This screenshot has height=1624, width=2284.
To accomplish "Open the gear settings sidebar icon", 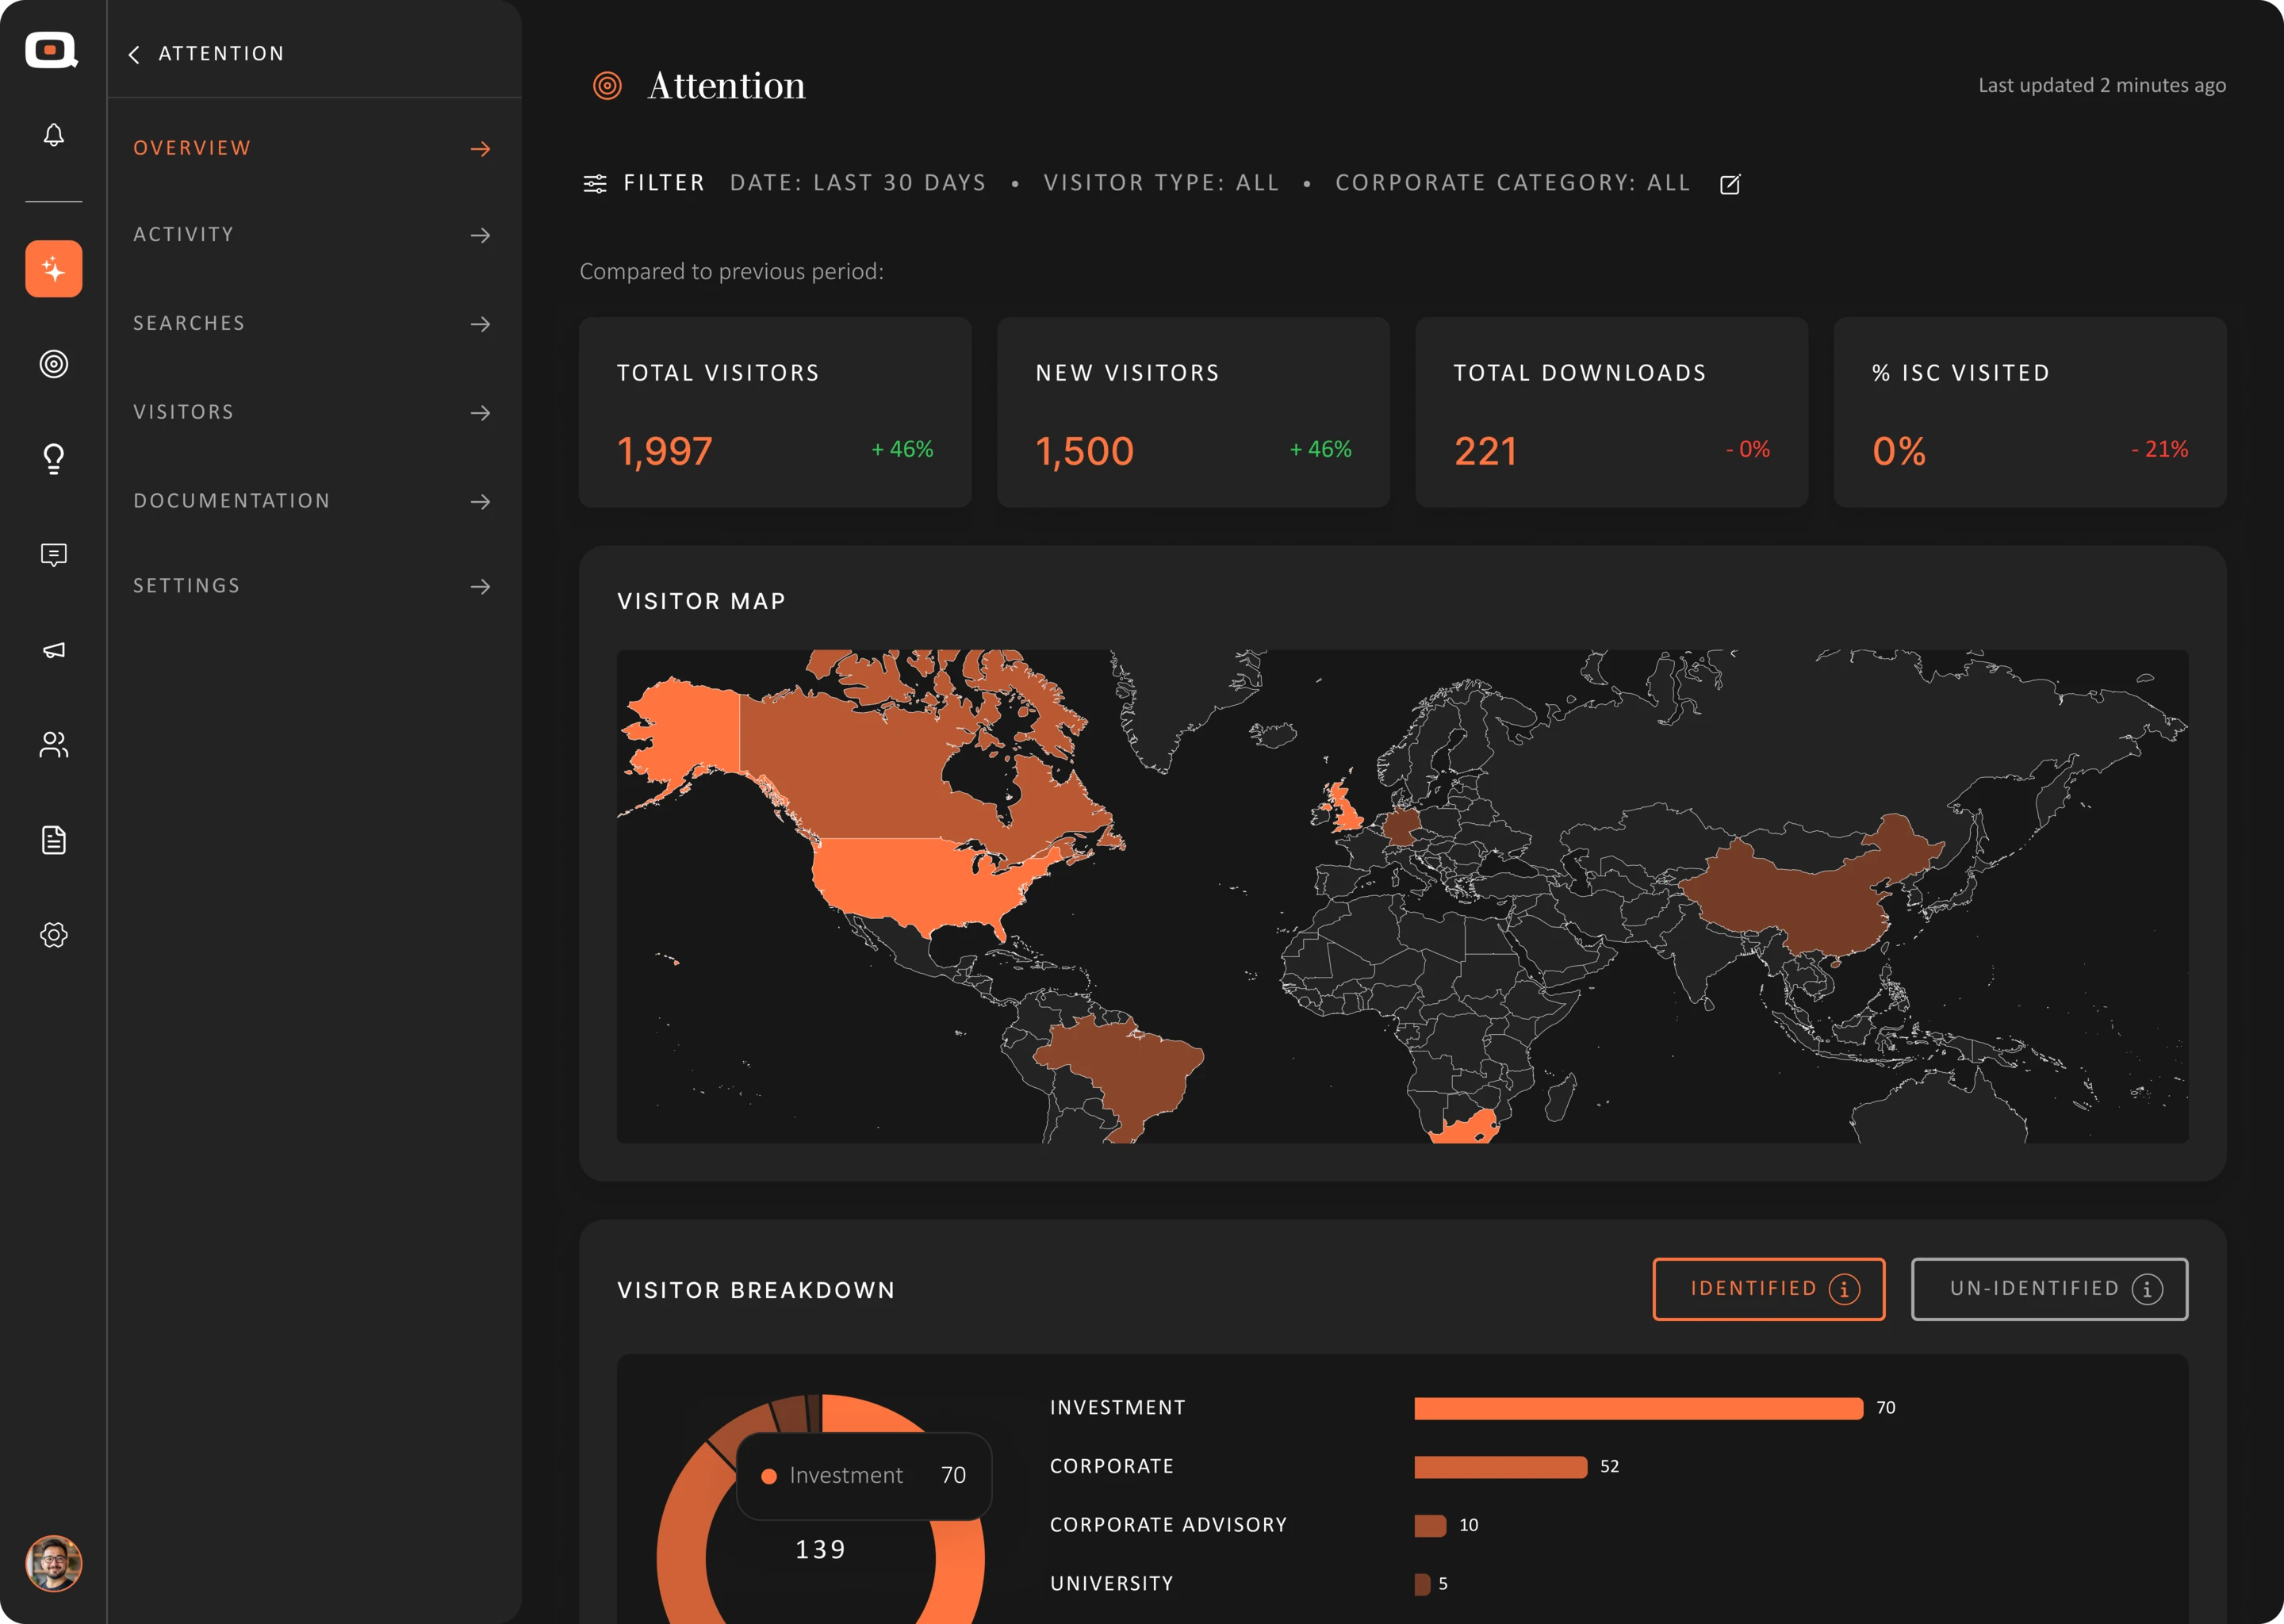I will [x=54, y=935].
